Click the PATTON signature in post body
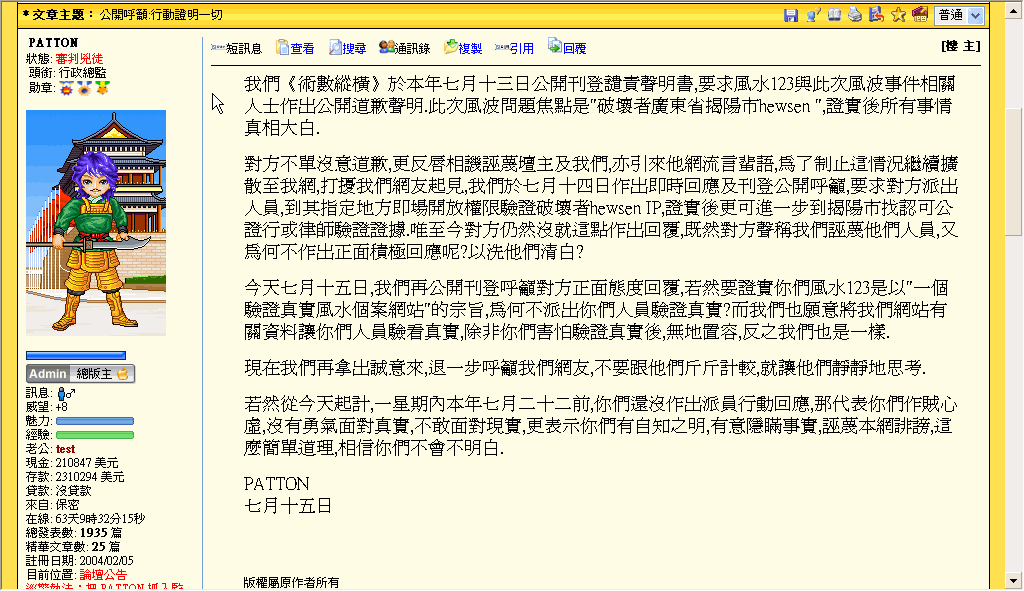This screenshot has height=591, width=1024. click(x=276, y=484)
